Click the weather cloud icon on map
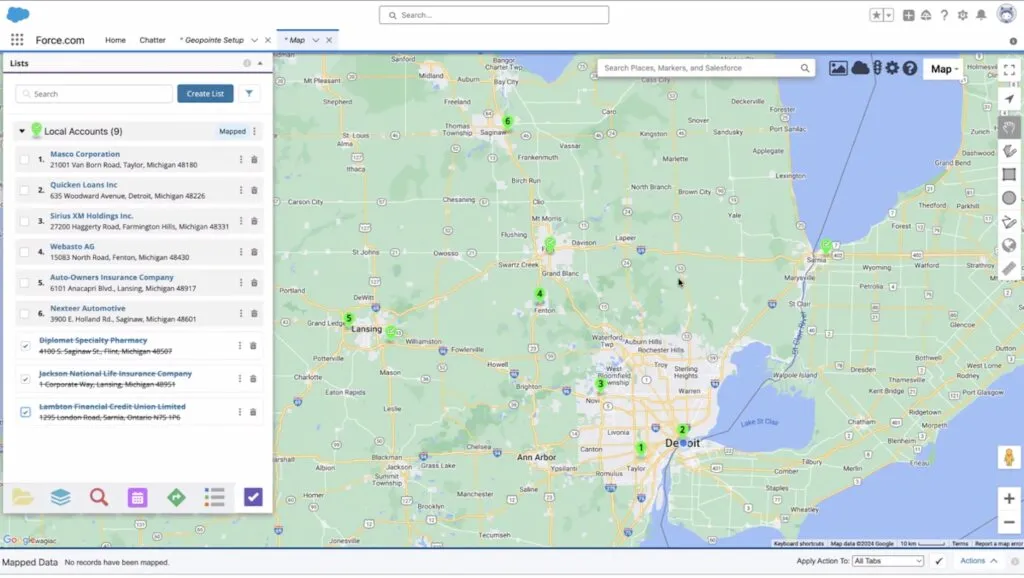This screenshot has width=1024, height=578. tap(860, 68)
